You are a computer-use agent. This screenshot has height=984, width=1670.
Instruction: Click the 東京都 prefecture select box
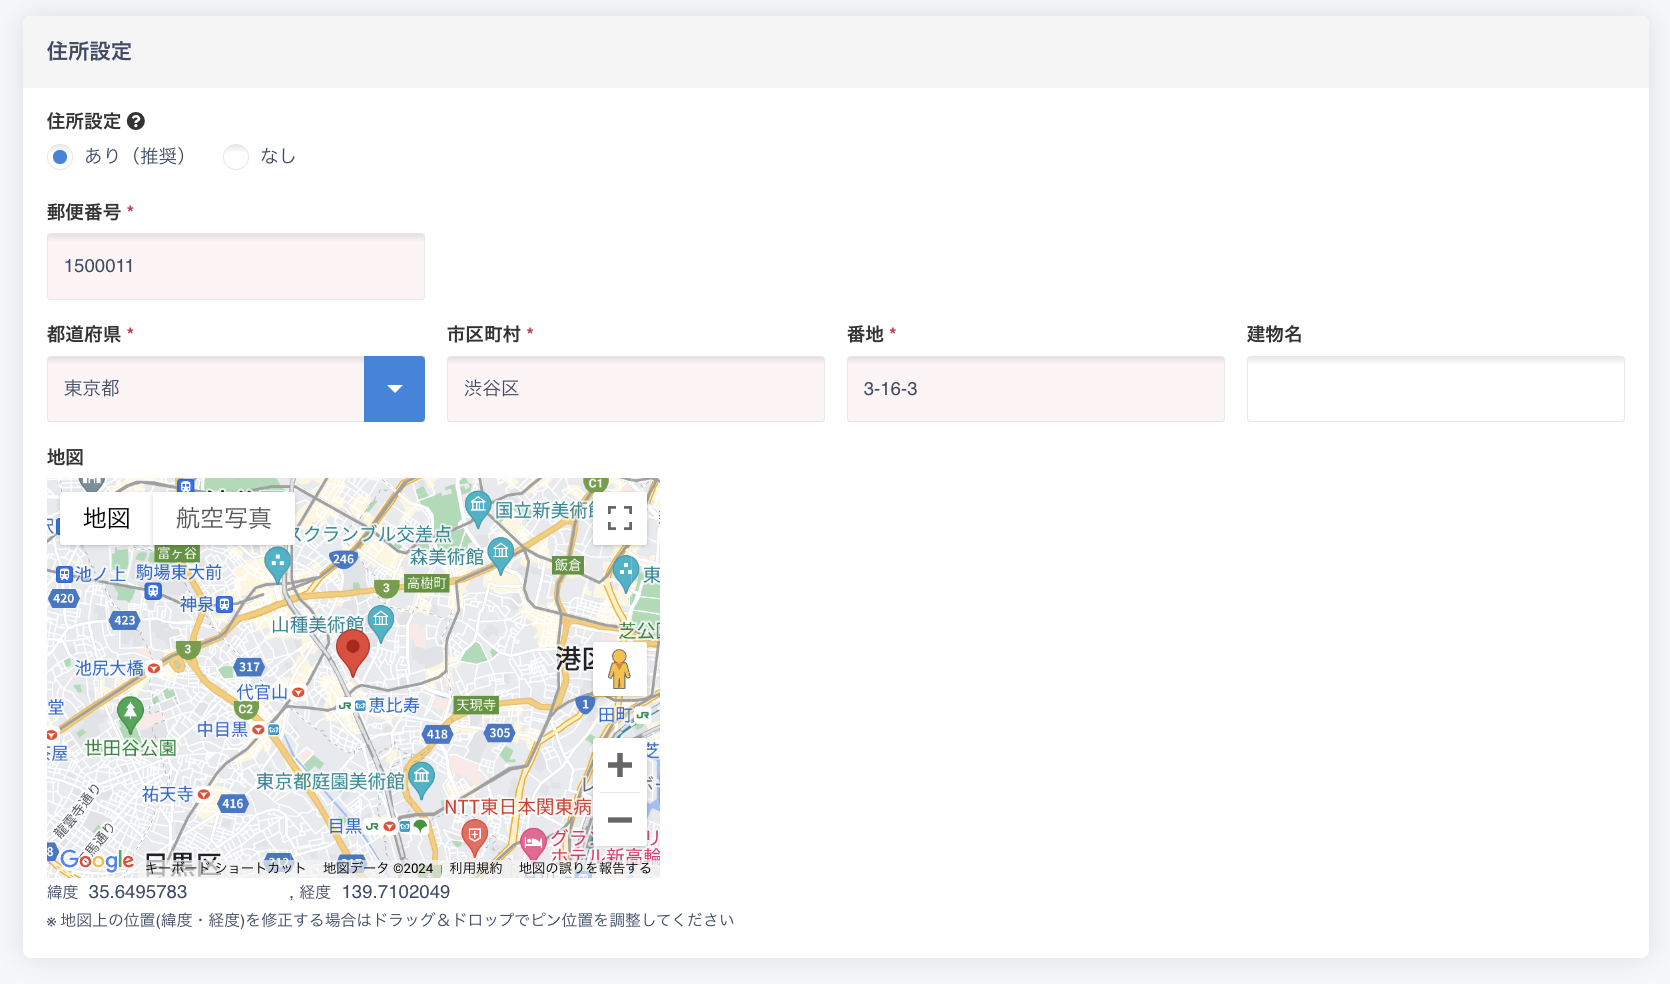[x=205, y=389]
